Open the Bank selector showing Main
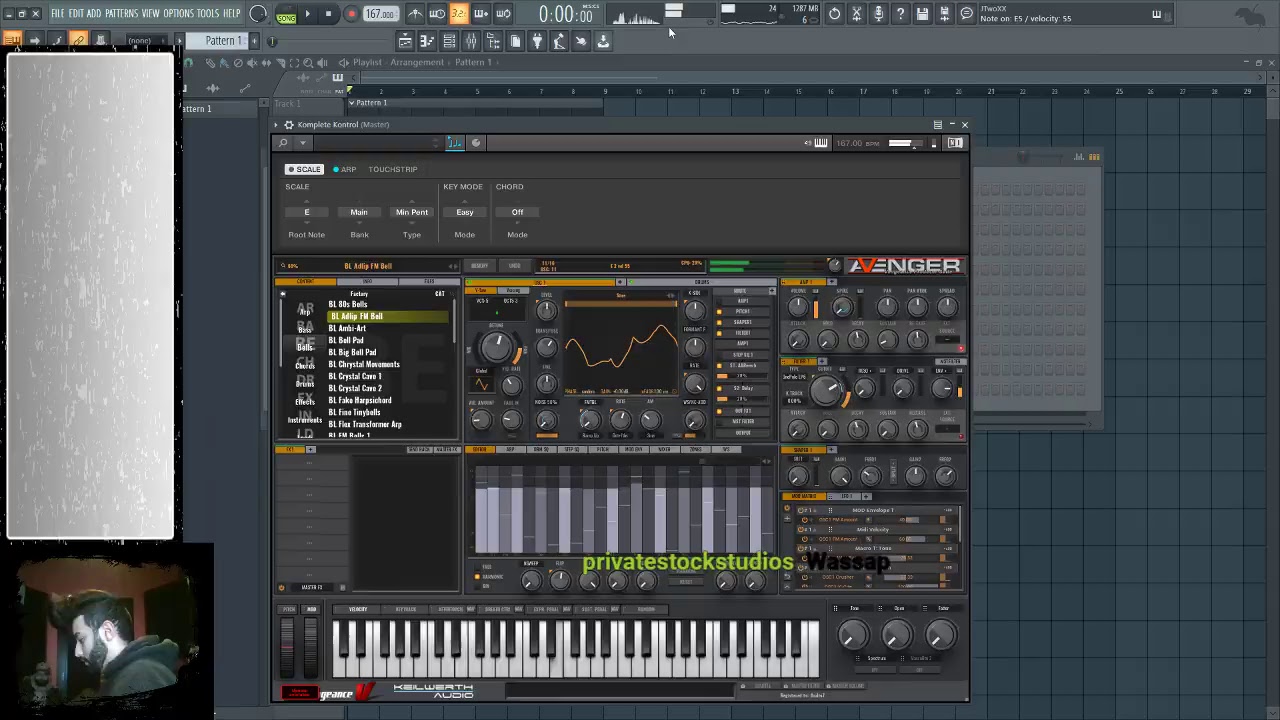This screenshot has width=1280, height=720. coord(359,212)
